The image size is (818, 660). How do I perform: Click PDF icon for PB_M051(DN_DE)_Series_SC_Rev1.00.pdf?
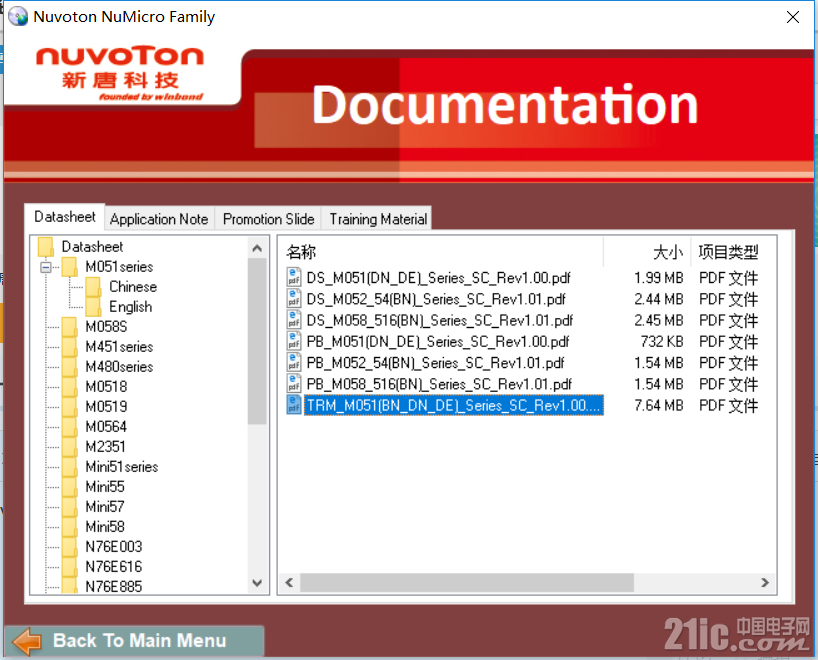pyautogui.click(x=294, y=341)
